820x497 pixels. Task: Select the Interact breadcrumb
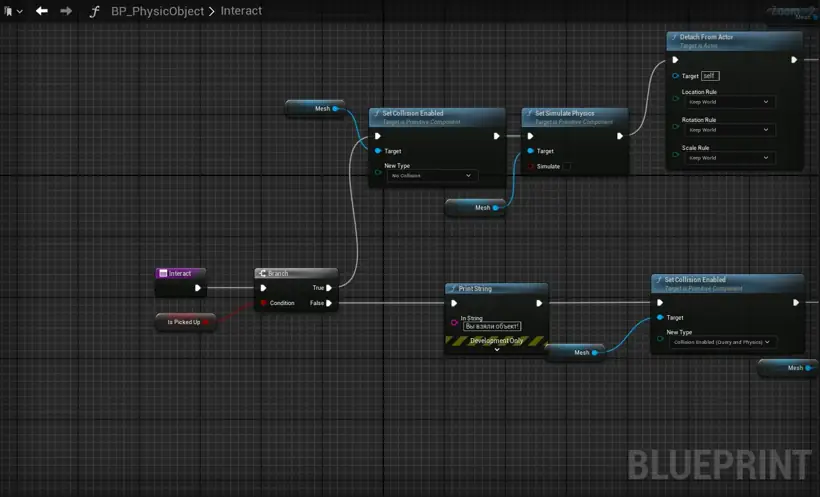pyautogui.click(x=241, y=10)
